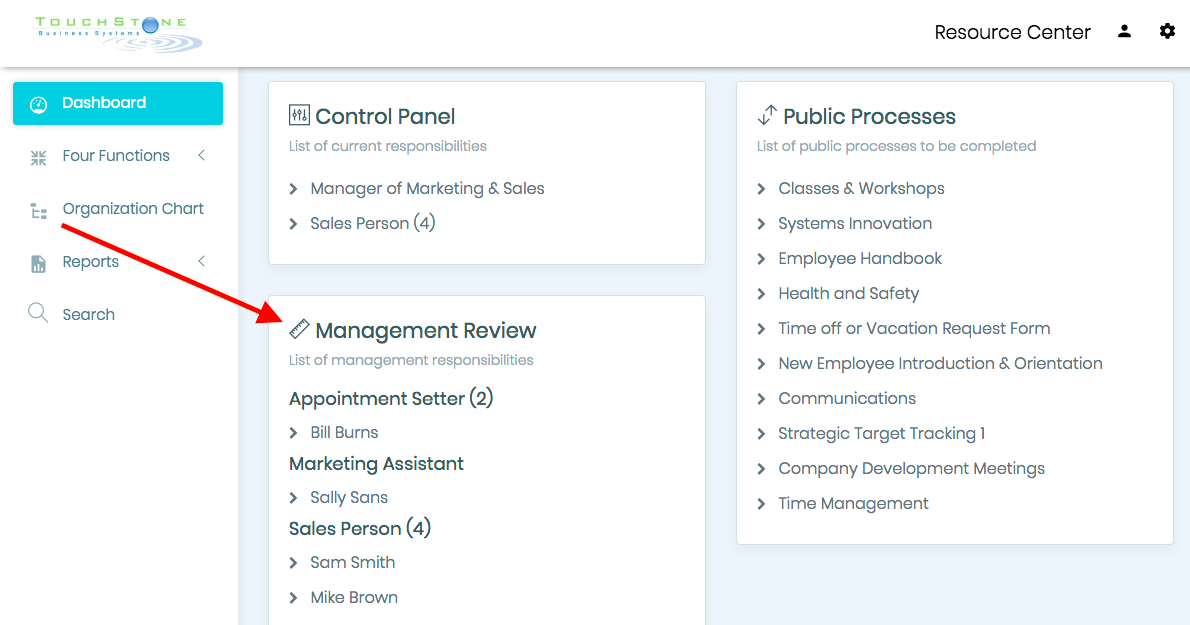Click the user profile icon
The height and width of the screenshot is (625, 1190).
1124,31
